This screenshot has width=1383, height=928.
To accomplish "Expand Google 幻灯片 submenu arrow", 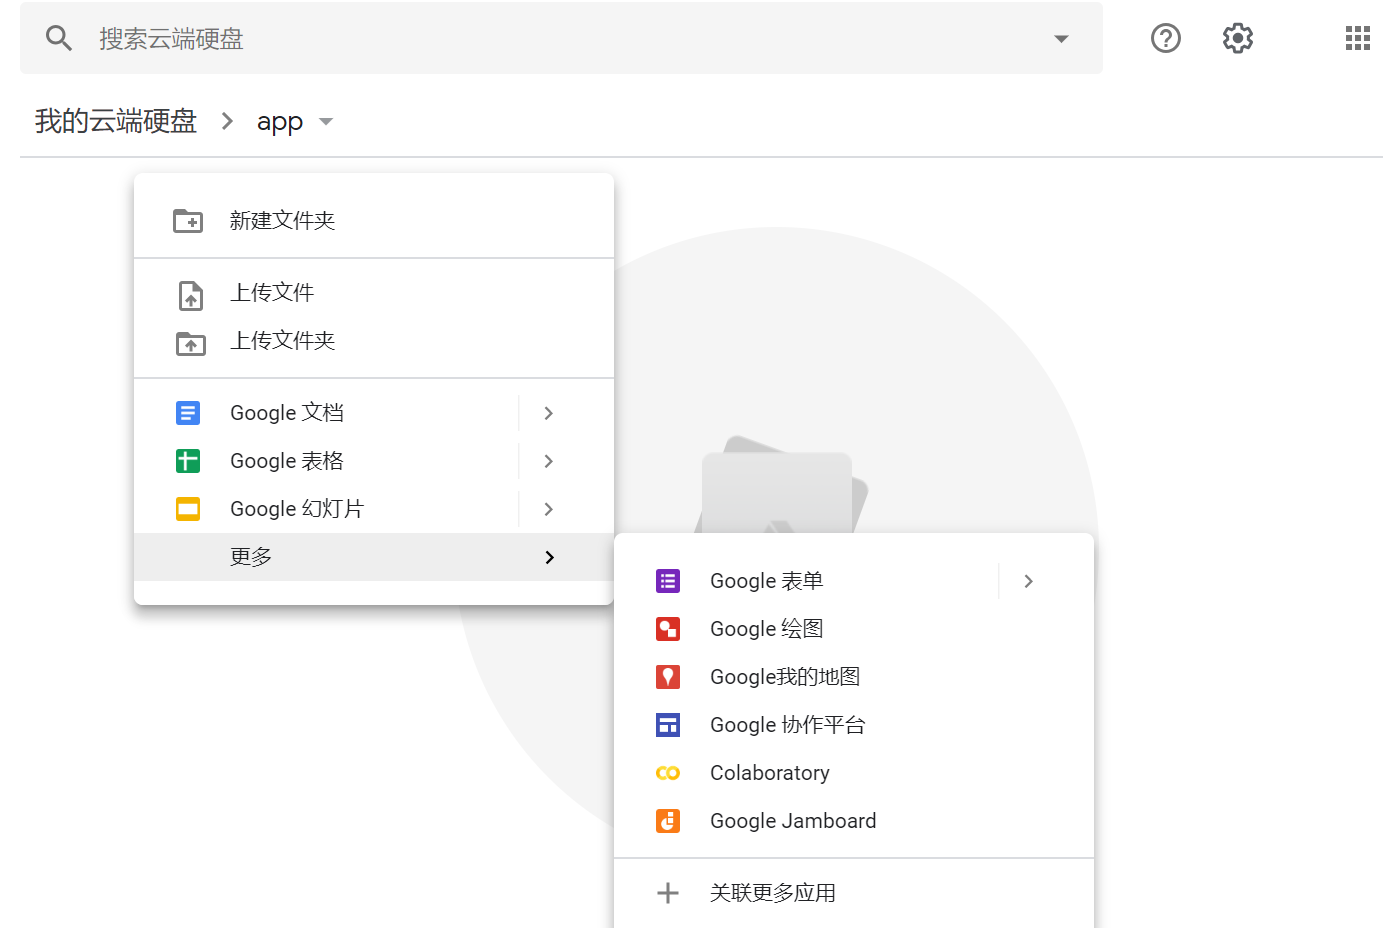I will 548,509.
